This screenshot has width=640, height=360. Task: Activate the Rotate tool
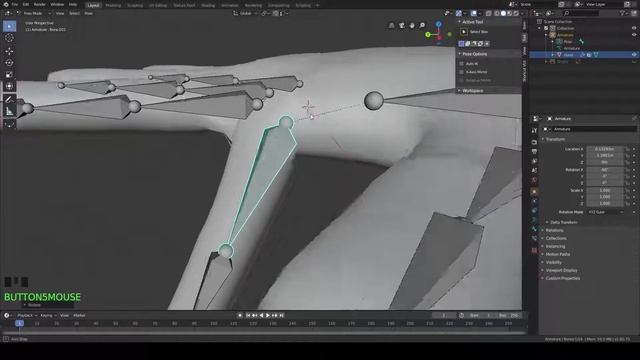(9, 62)
